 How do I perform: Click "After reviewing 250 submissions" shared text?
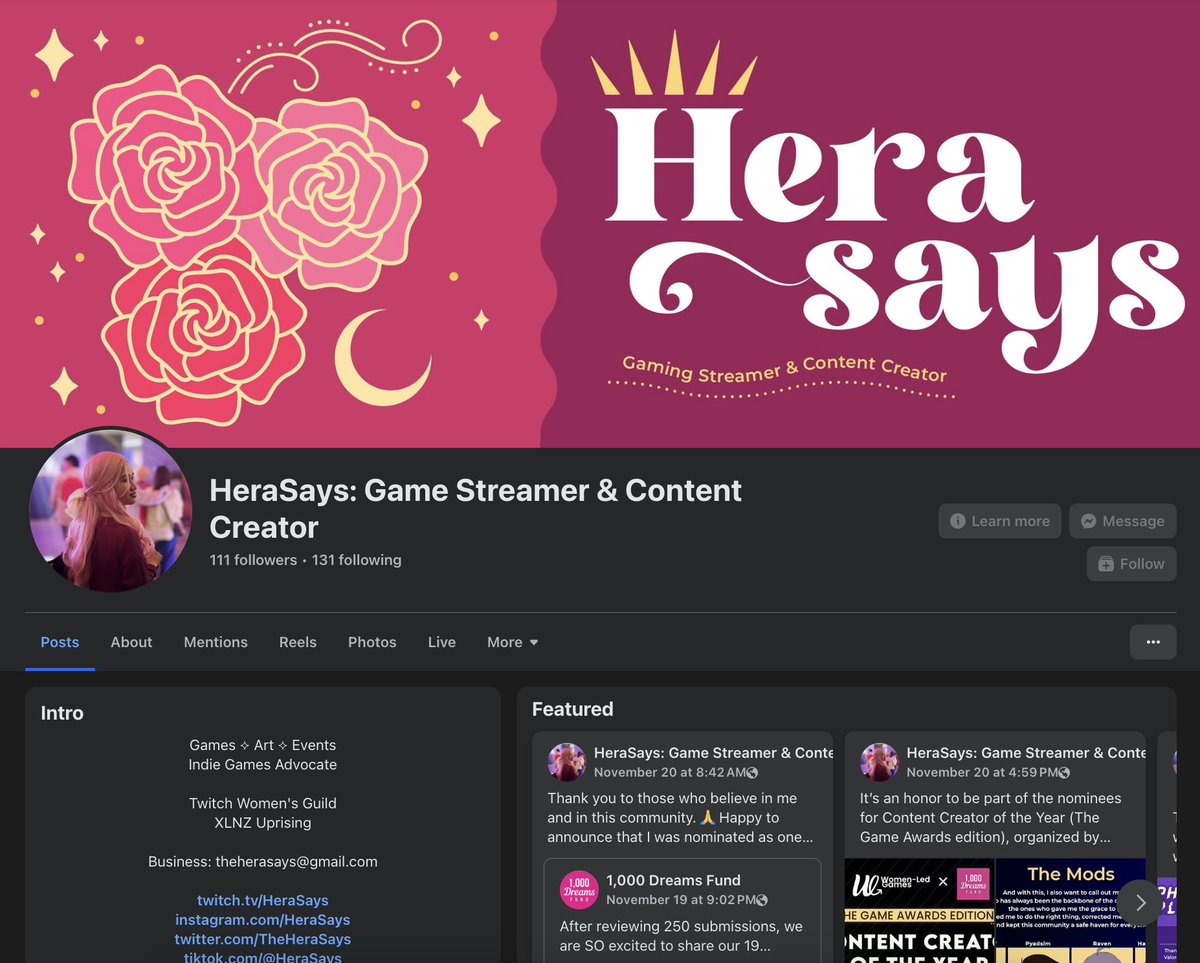(681, 937)
